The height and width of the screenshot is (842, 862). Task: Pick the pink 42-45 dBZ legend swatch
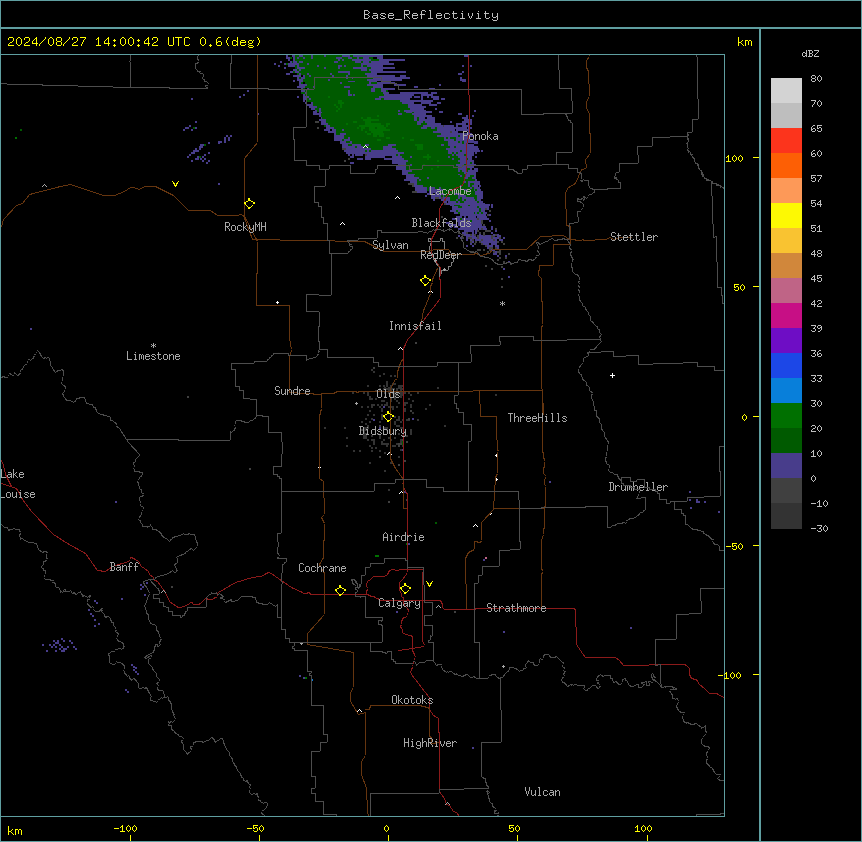point(786,291)
